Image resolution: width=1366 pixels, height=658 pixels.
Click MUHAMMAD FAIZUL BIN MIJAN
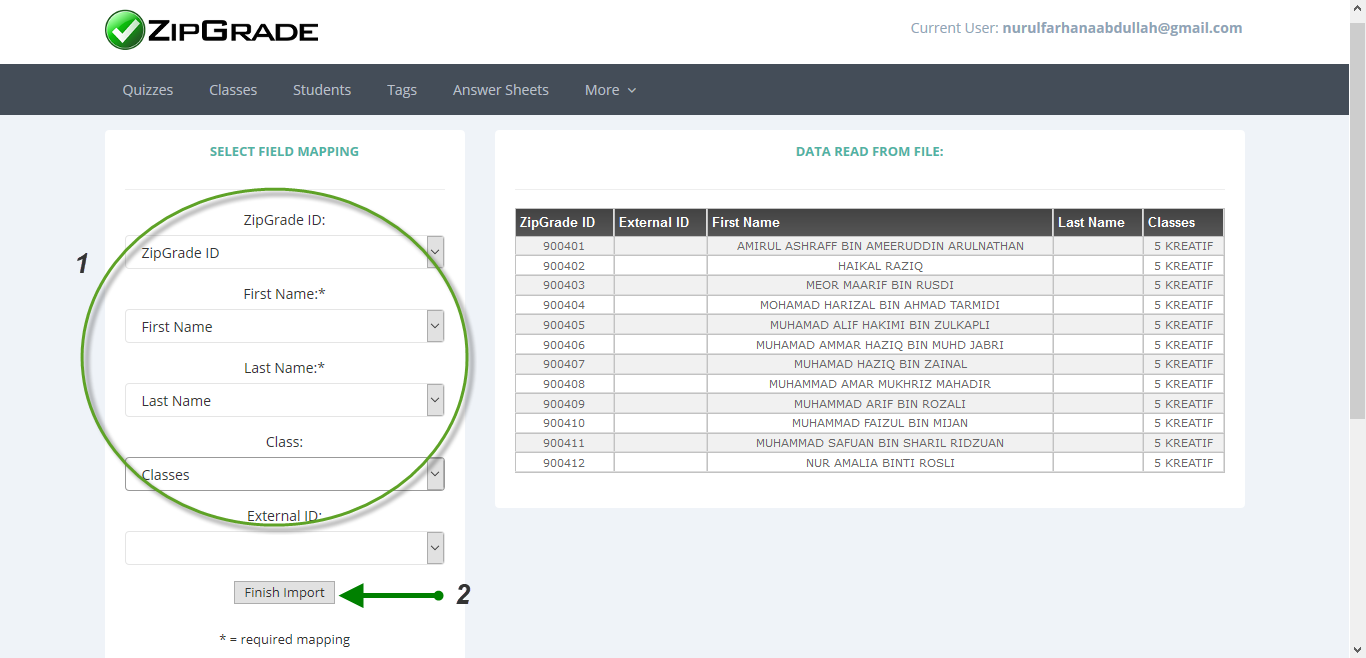(x=880, y=423)
